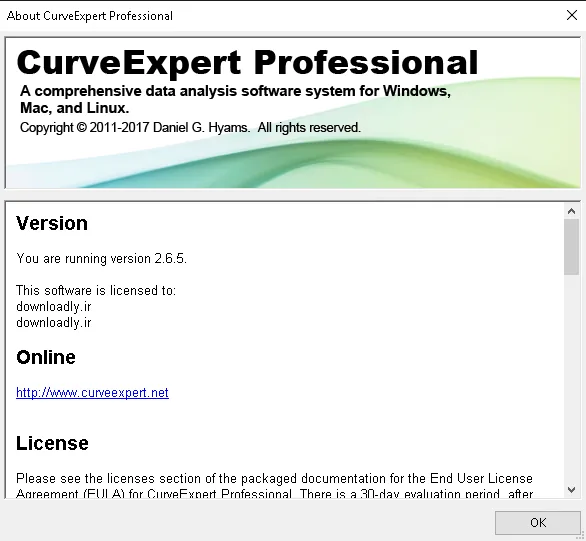Select the Version heading
The width and height of the screenshot is (586, 541).
pos(52,223)
